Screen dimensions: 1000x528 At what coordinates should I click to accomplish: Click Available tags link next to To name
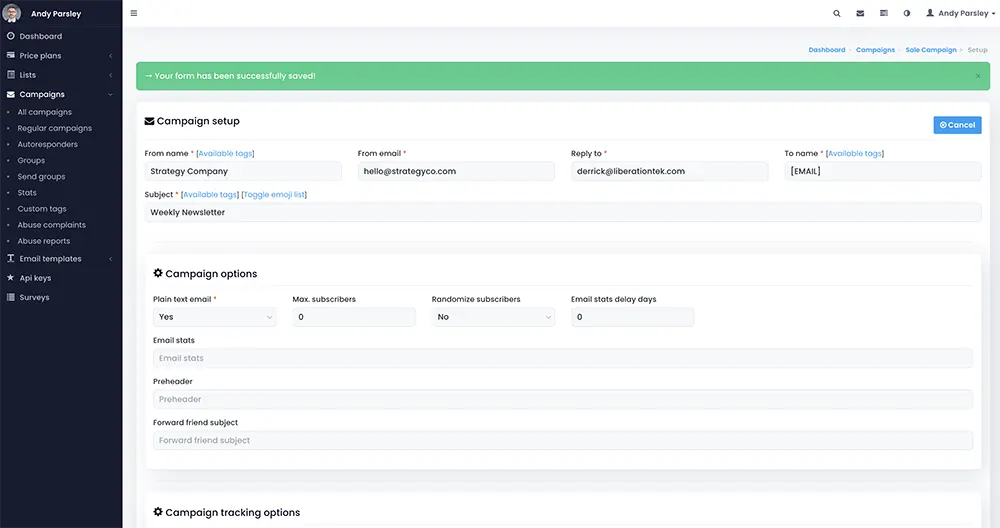(x=855, y=154)
